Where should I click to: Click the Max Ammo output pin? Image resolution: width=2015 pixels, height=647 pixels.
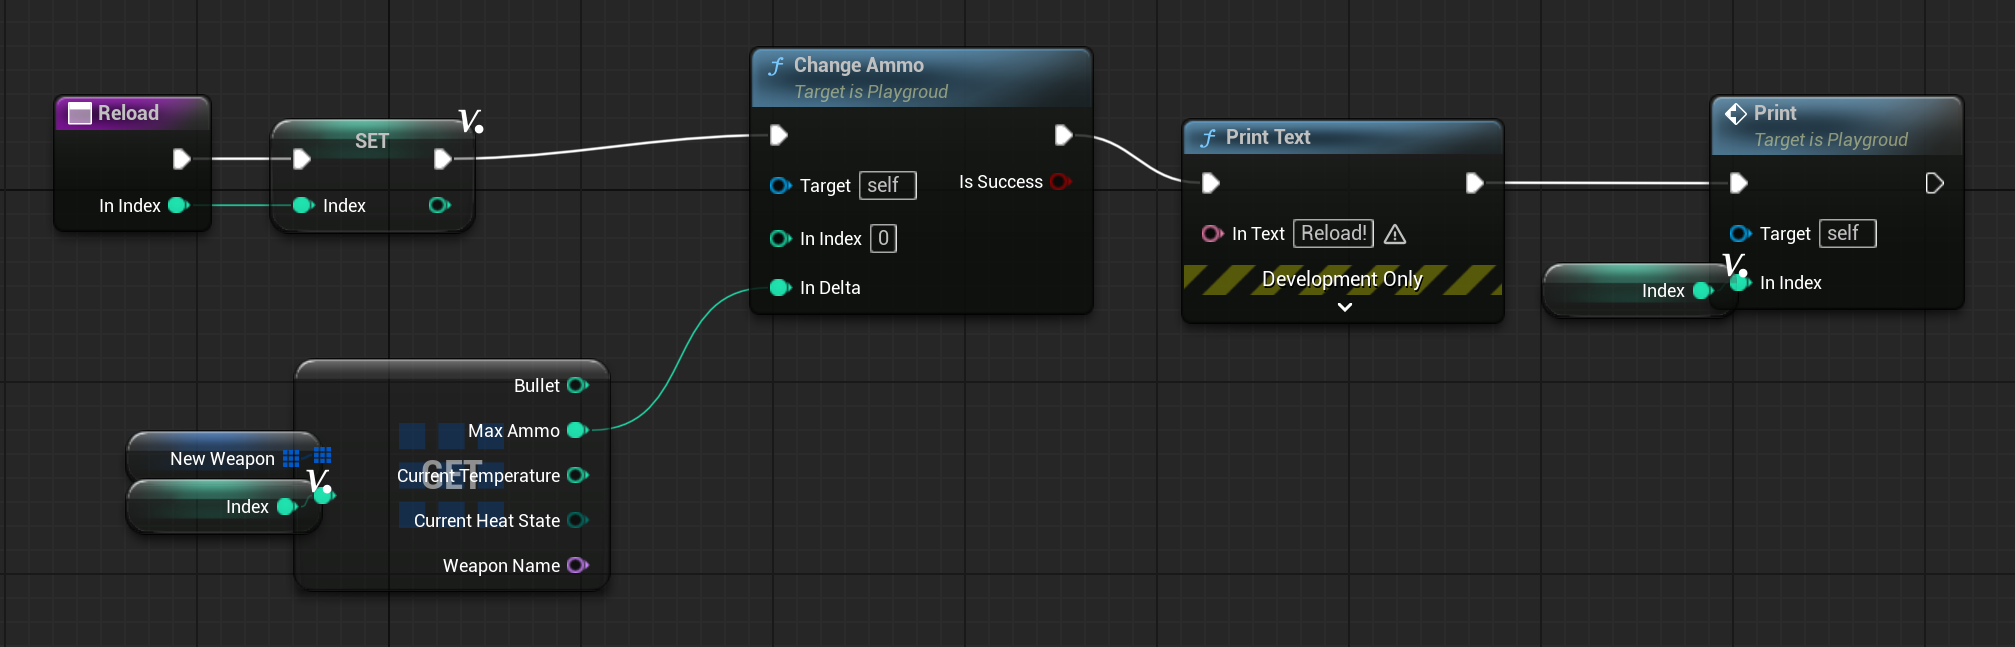click(577, 430)
